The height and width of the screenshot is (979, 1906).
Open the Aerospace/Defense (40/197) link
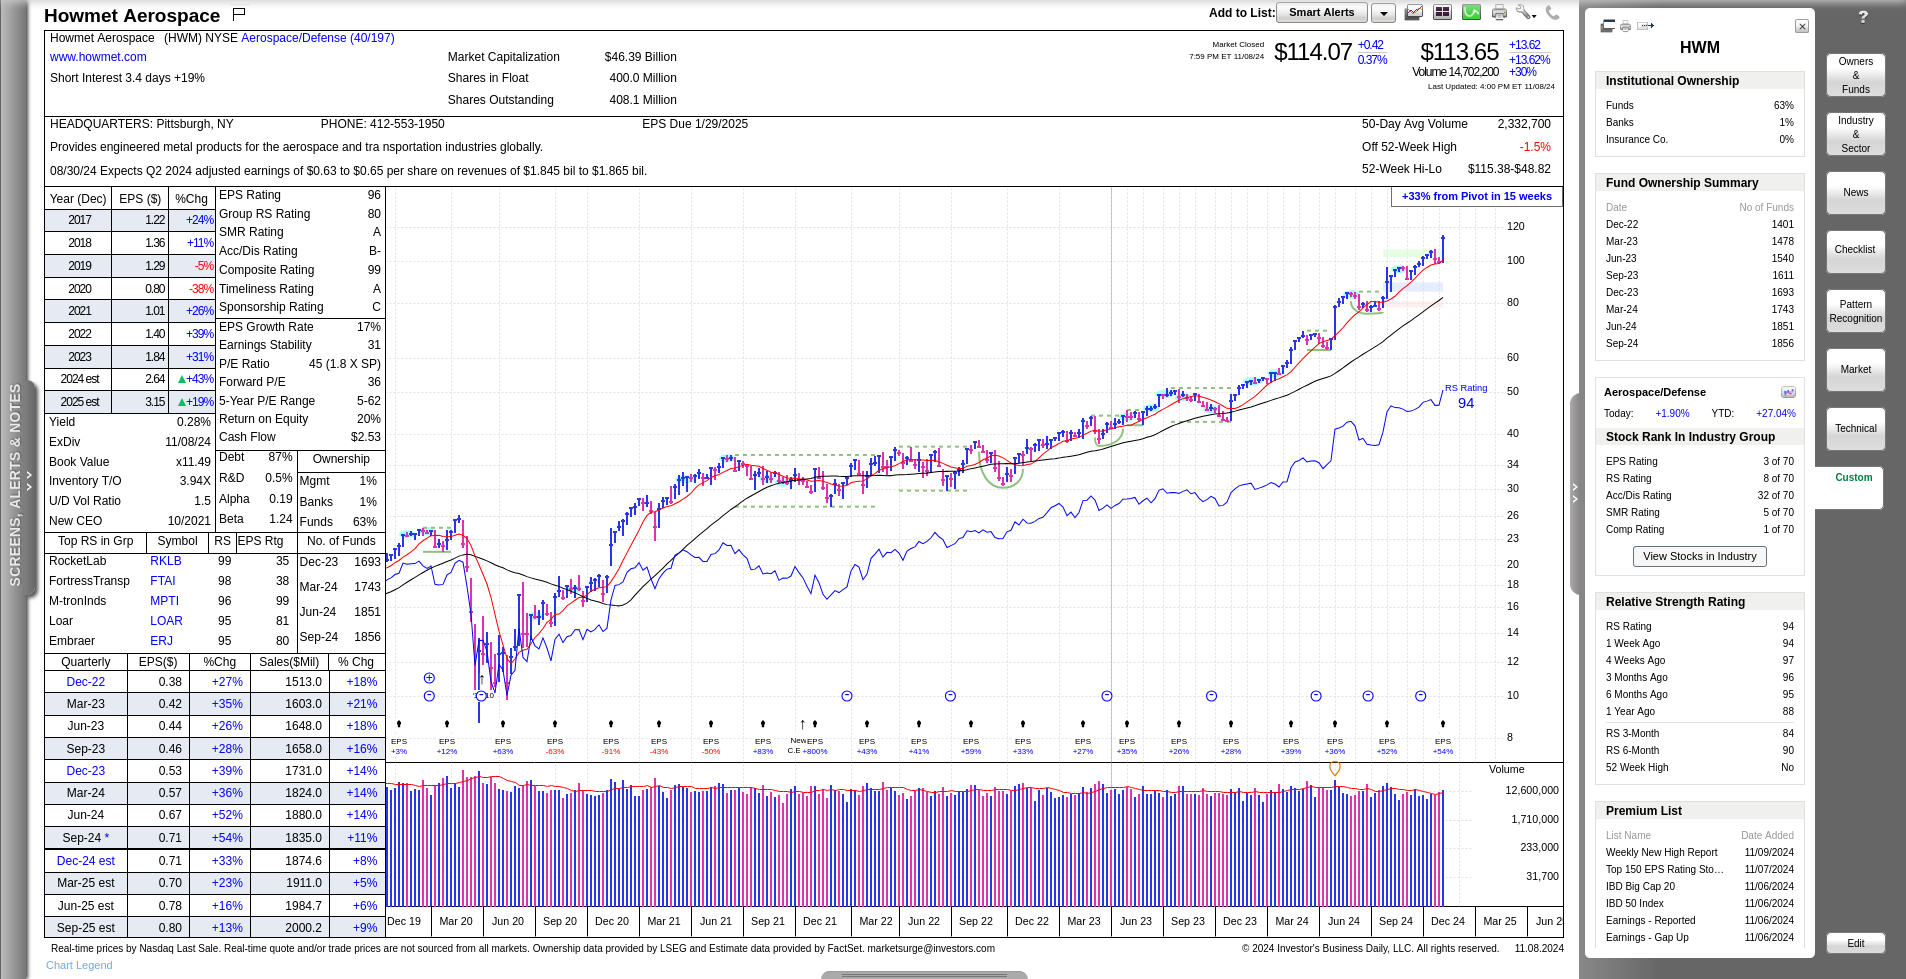coord(318,38)
